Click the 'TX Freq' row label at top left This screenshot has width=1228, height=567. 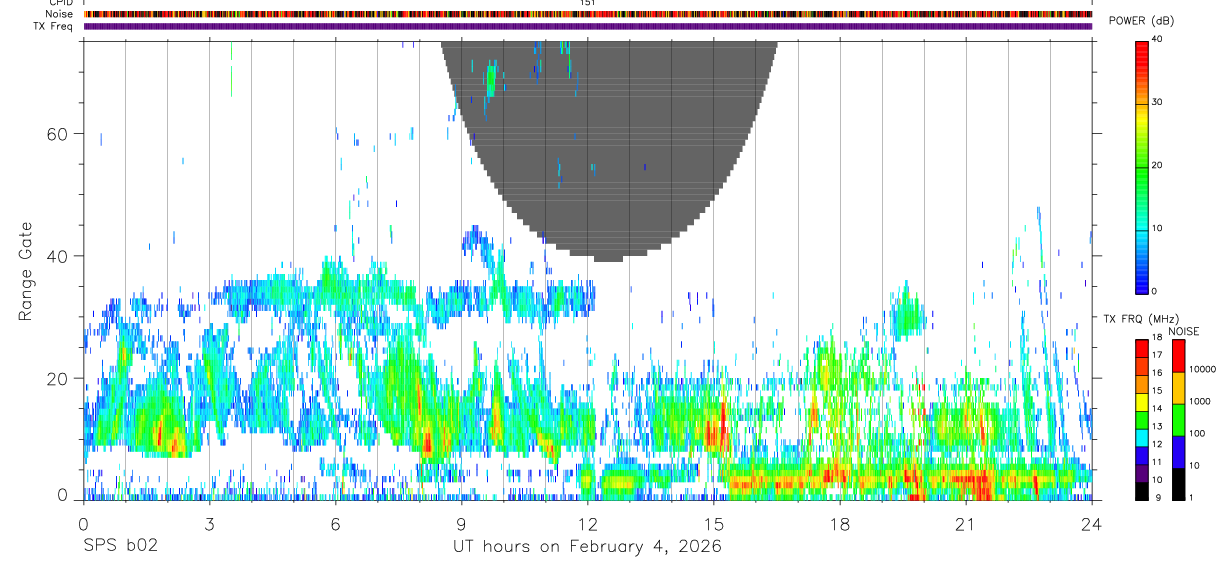53,26
